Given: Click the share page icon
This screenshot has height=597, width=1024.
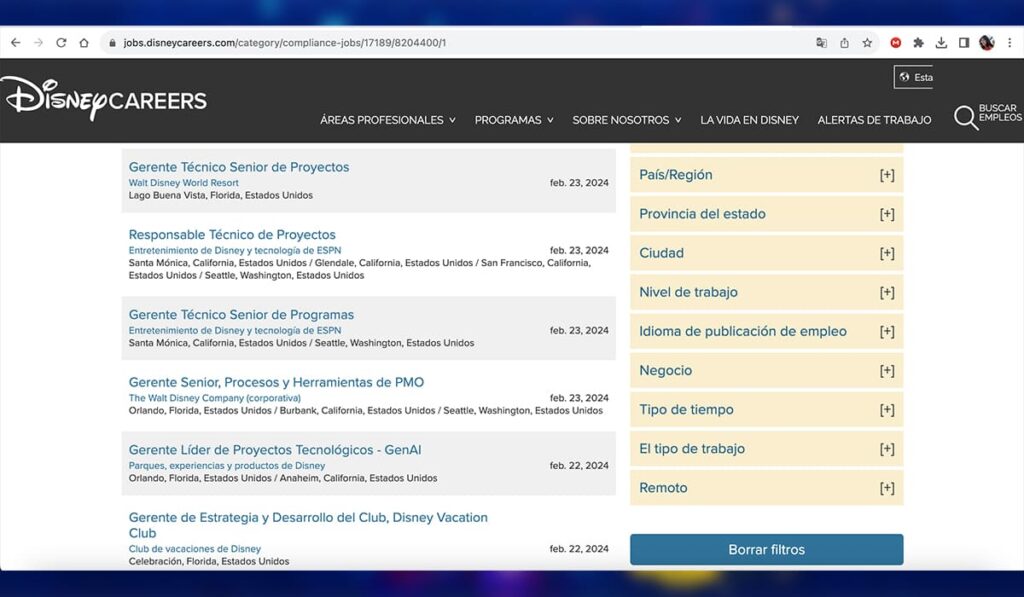Looking at the screenshot, I should click(844, 42).
